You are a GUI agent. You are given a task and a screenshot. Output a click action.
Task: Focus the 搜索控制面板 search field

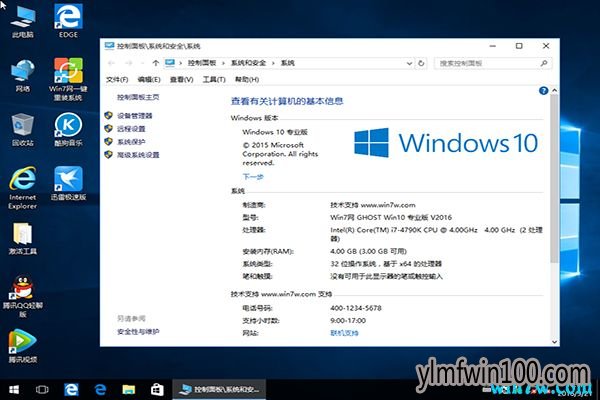(x=493, y=63)
